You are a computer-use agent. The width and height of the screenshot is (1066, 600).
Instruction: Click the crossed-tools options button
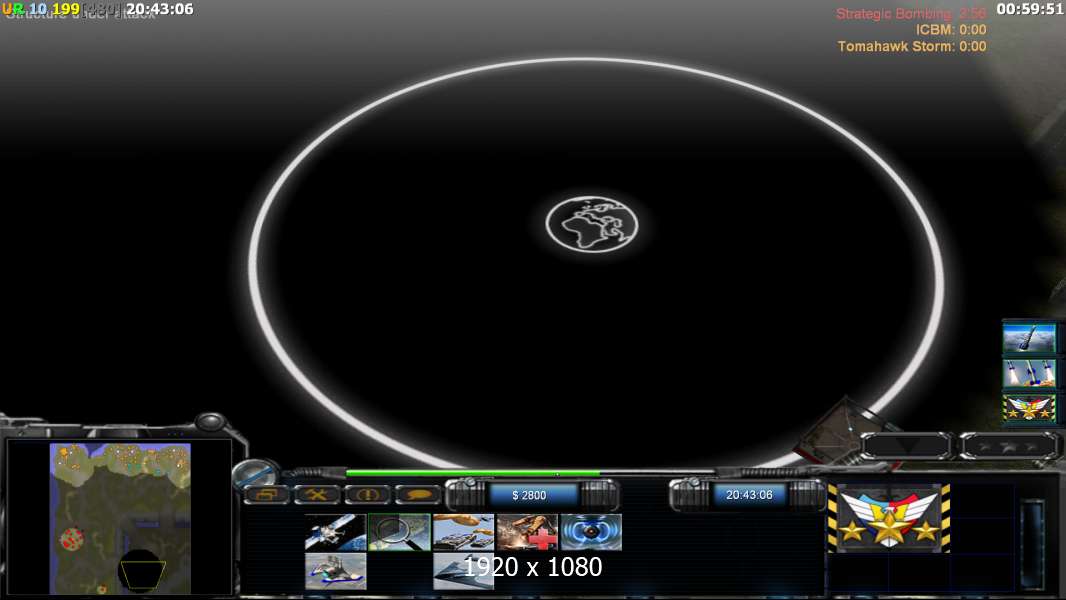pyautogui.click(x=316, y=495)
